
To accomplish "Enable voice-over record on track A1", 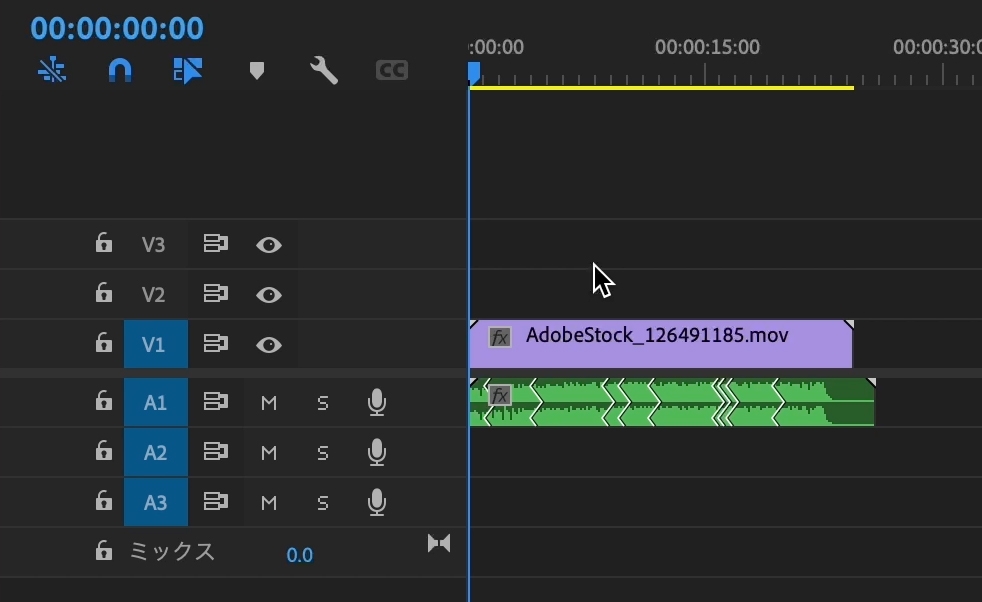I will click(376, 402).
